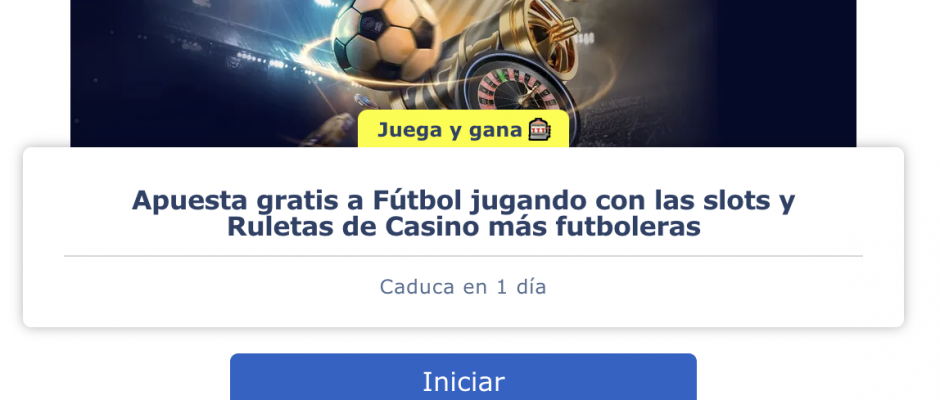Click the "Ruletas de Casino más futboleras" line
The width and height of the screenshot is (940, 400).
tap(463, 227)
